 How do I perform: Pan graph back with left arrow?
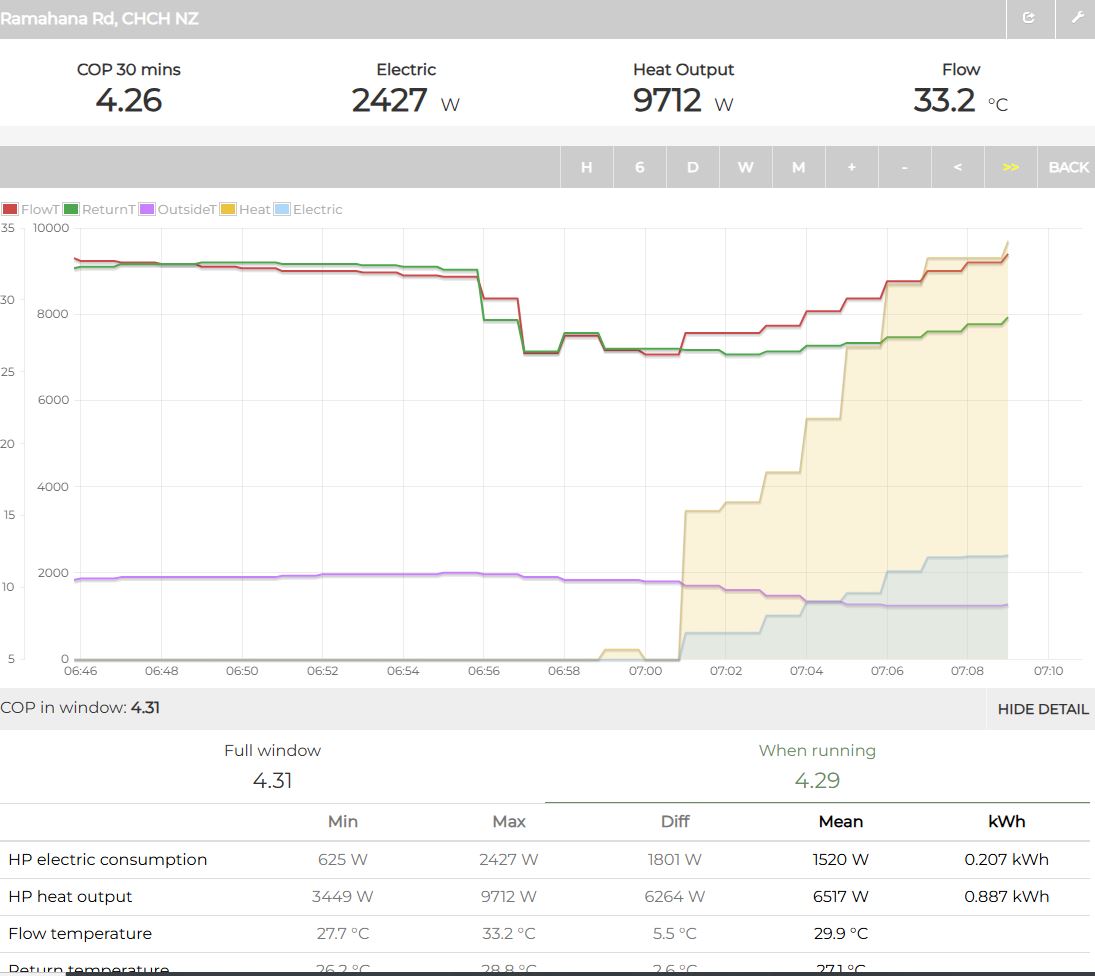pyautogui.click(x=957, y=167)
